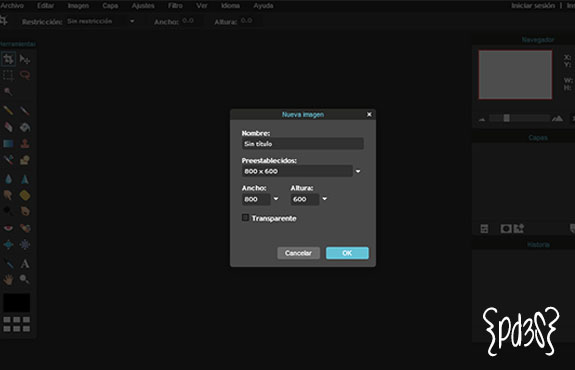
Task: Click the Navegador zoom slider handle
Action: pyautogui.click(x=506, y=118)
